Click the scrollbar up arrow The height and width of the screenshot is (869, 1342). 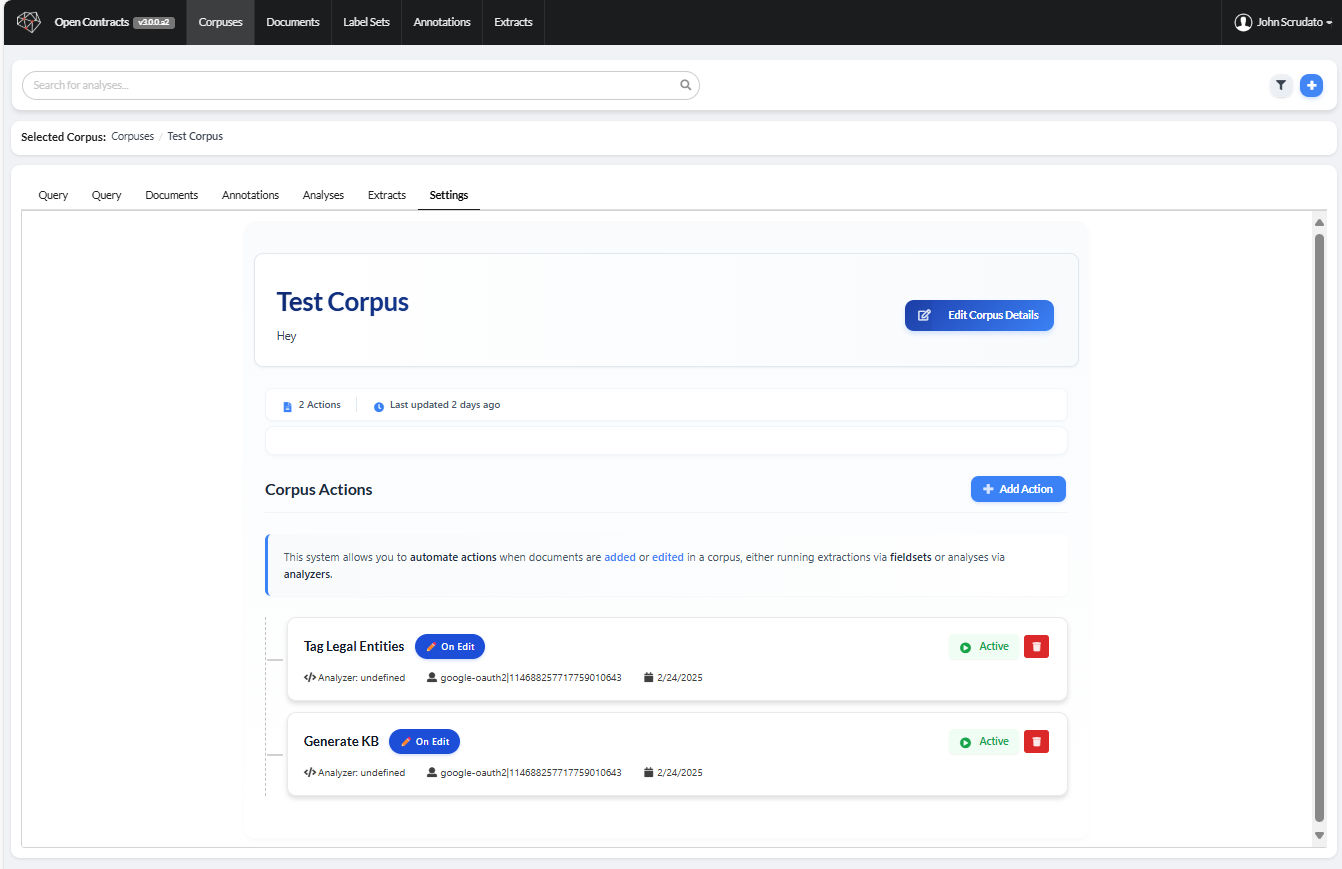[x=1319, y=223]
